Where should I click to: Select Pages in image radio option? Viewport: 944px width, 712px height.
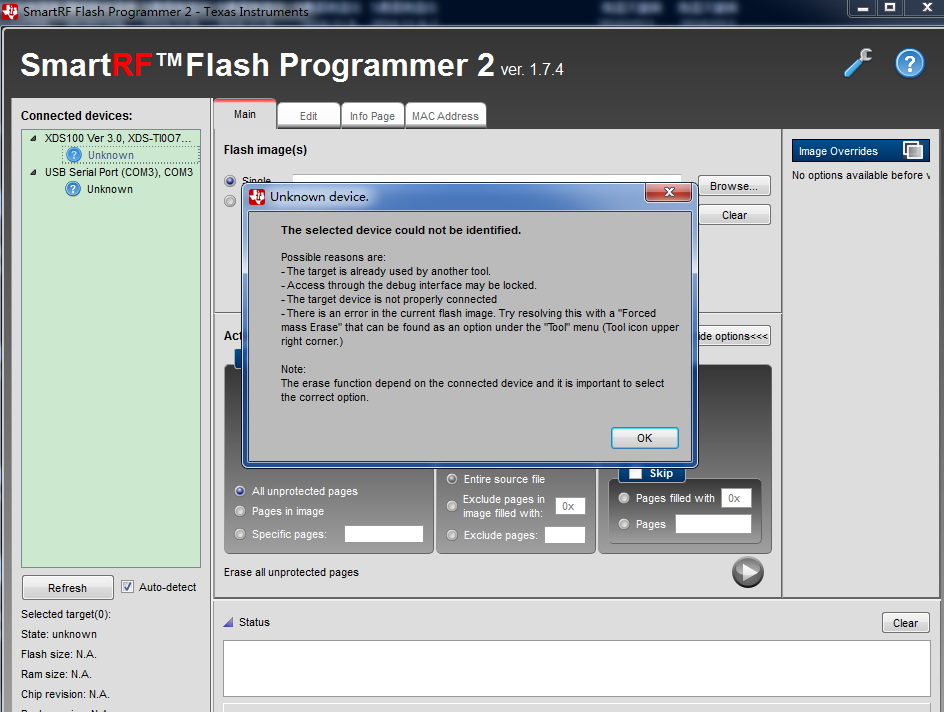click(x=240, y=511)
